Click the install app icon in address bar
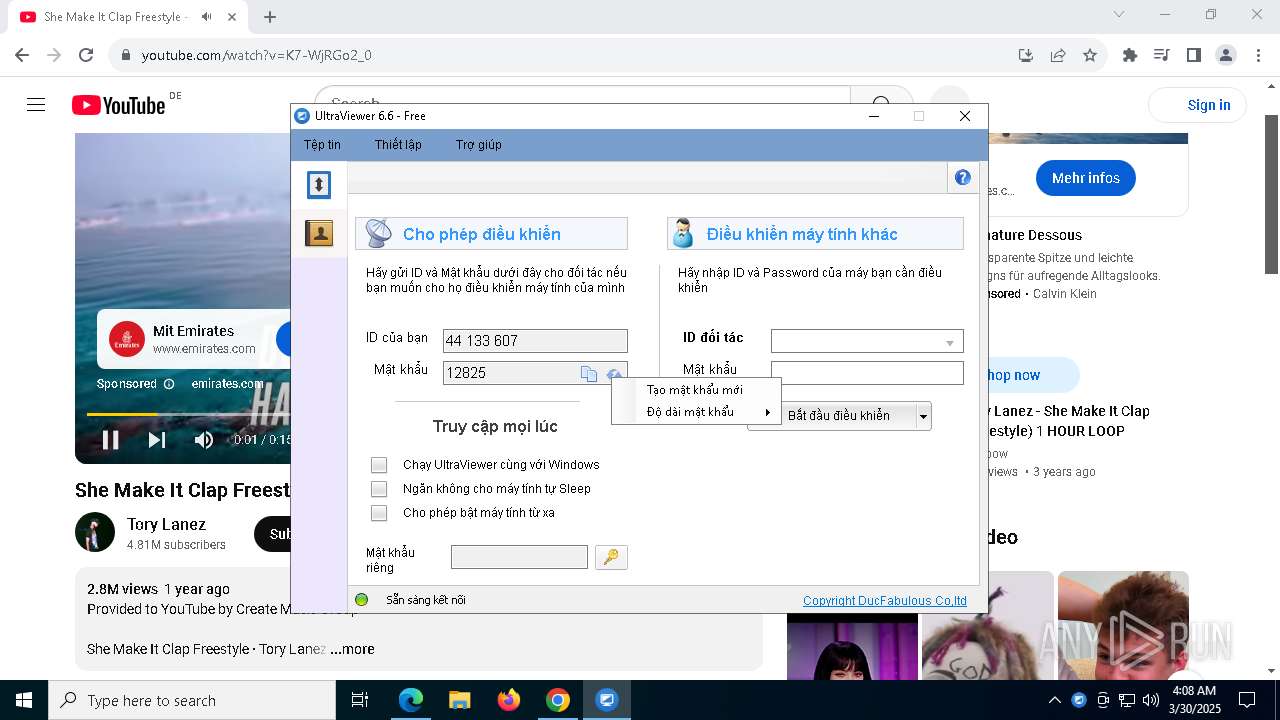The width and height of the screenshot is (1280, 720). (1026, 55)
